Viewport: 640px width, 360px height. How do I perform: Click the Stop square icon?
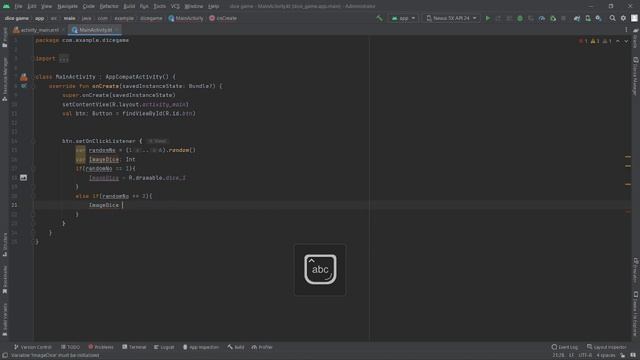click(564, 18)
